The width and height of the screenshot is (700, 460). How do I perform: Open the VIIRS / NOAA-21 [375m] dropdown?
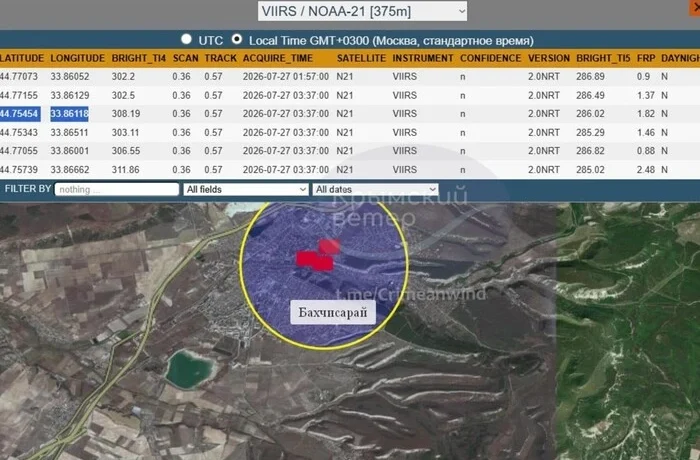click(362, 11)
